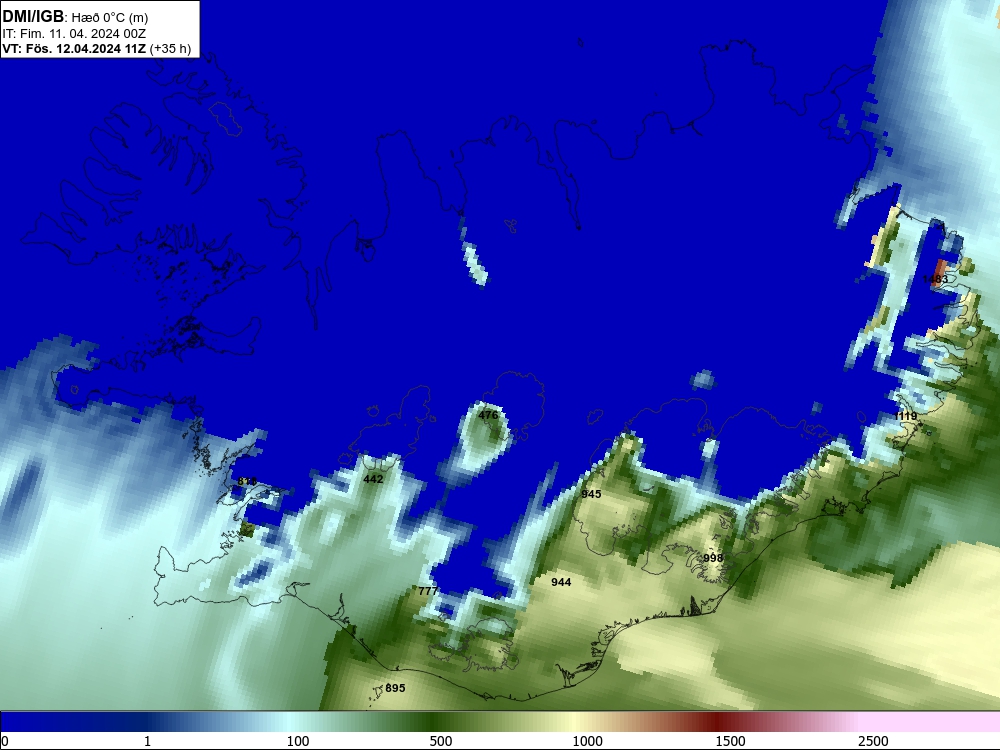Click the legend label 1
1000x750 pixels.
[x=147, y=741]
